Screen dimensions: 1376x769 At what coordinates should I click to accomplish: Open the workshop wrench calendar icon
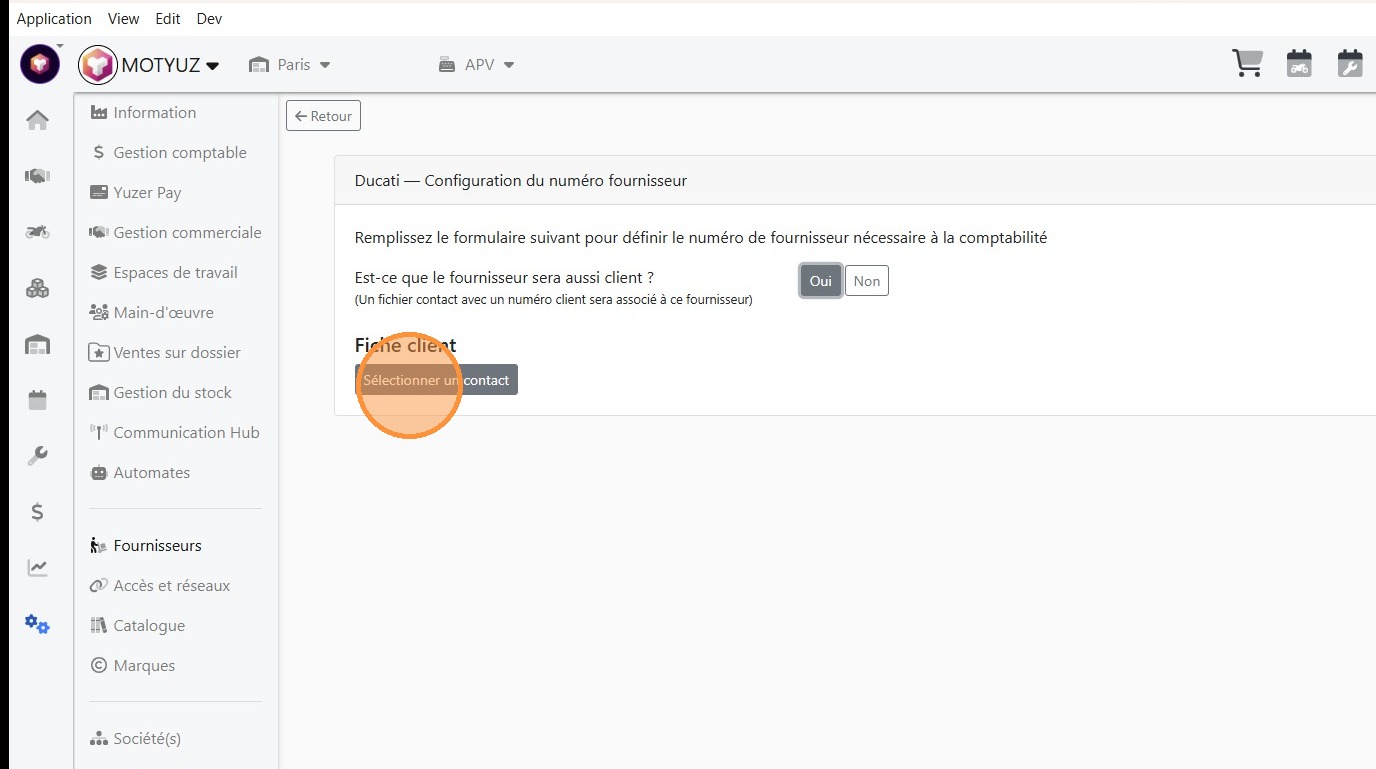point(1350,64)
